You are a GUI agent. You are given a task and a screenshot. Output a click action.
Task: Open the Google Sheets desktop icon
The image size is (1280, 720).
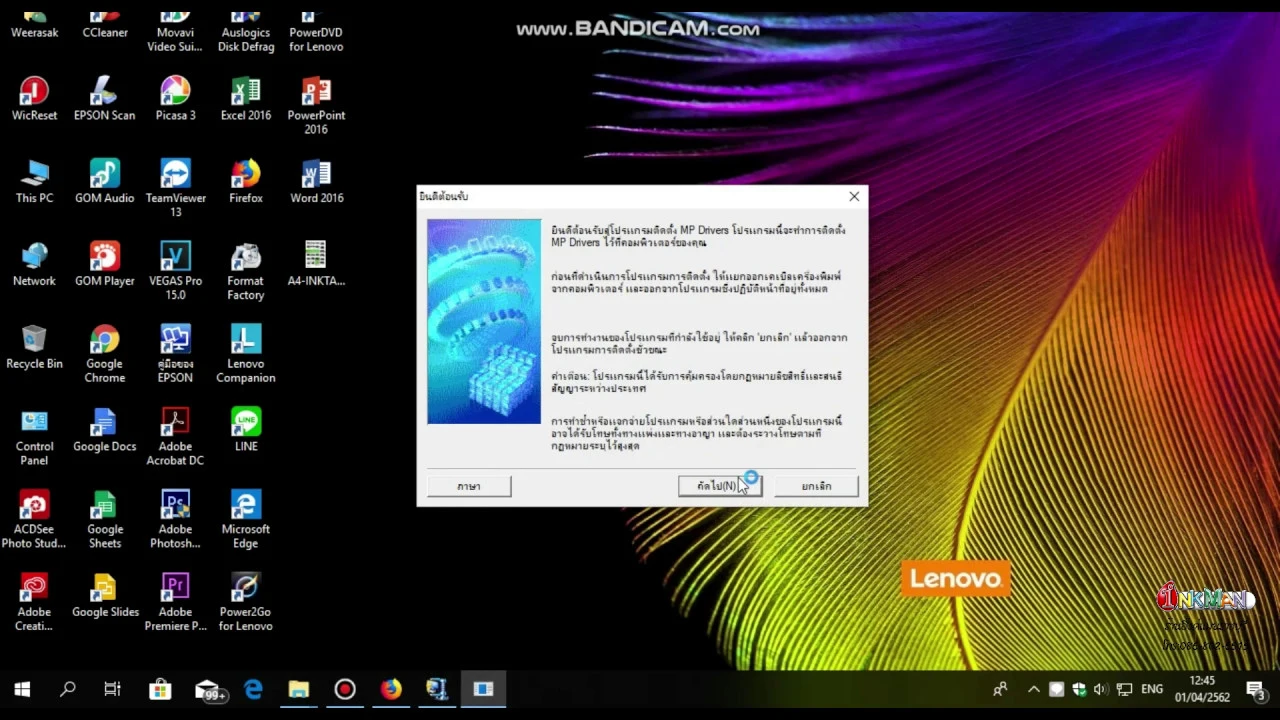point(104,520)
